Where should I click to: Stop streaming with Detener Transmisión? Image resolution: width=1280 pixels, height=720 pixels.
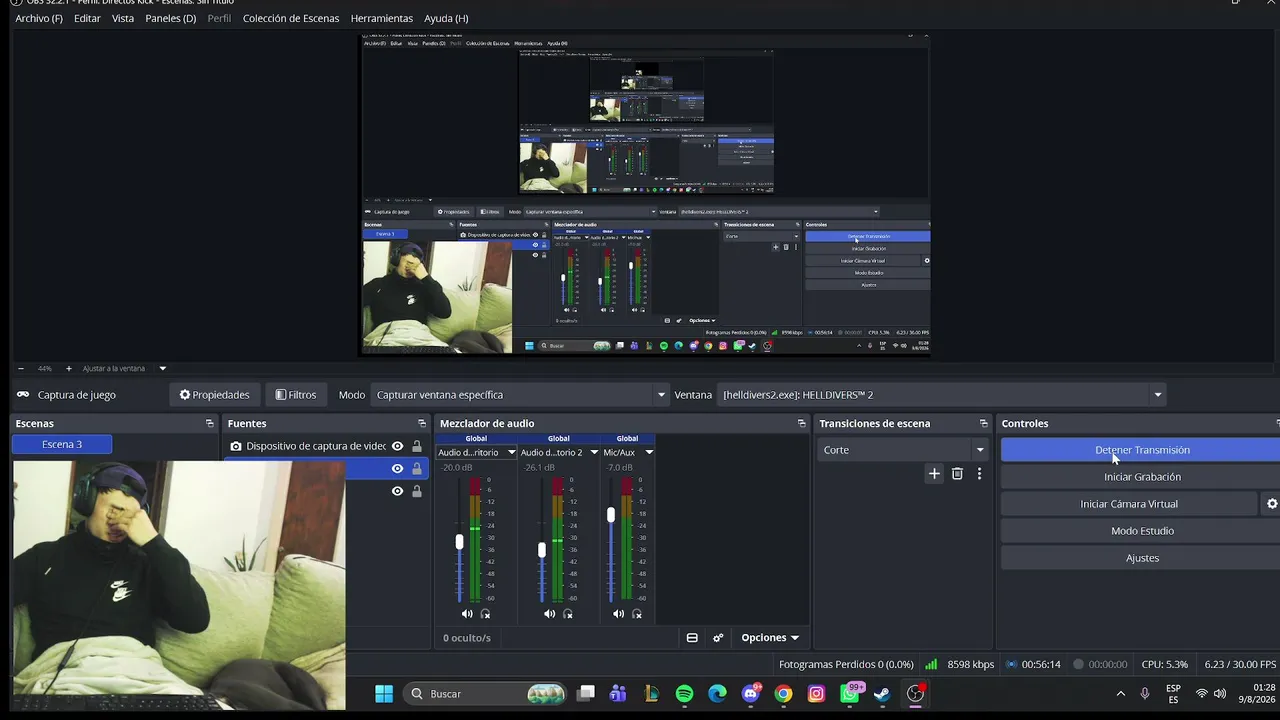tap(1142, 450)
